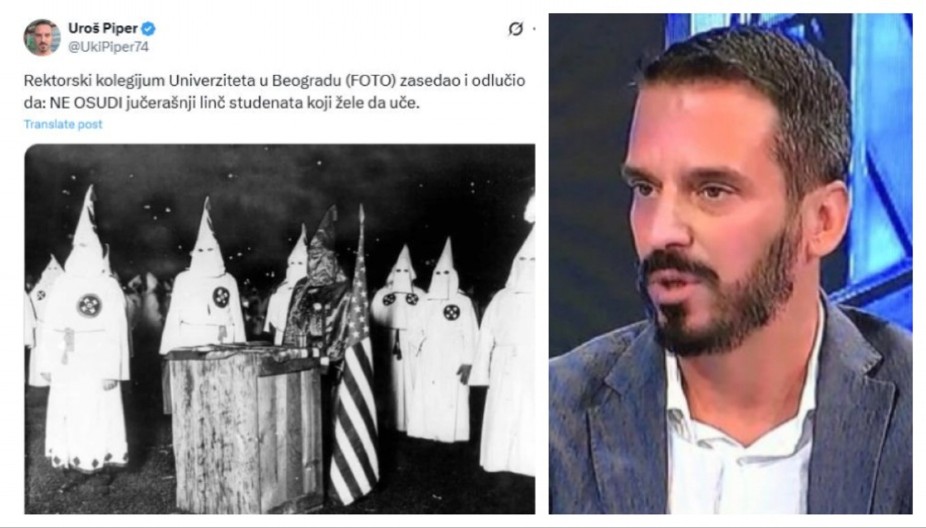Open the Uroš Piper profile avatar
This screenshot has width=926, height=528.
[42, 37]
